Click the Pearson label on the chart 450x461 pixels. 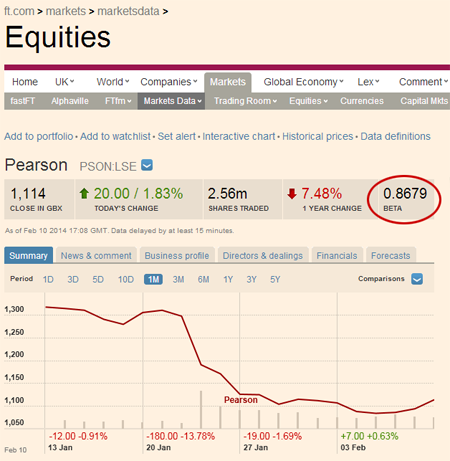coord(241,400)
